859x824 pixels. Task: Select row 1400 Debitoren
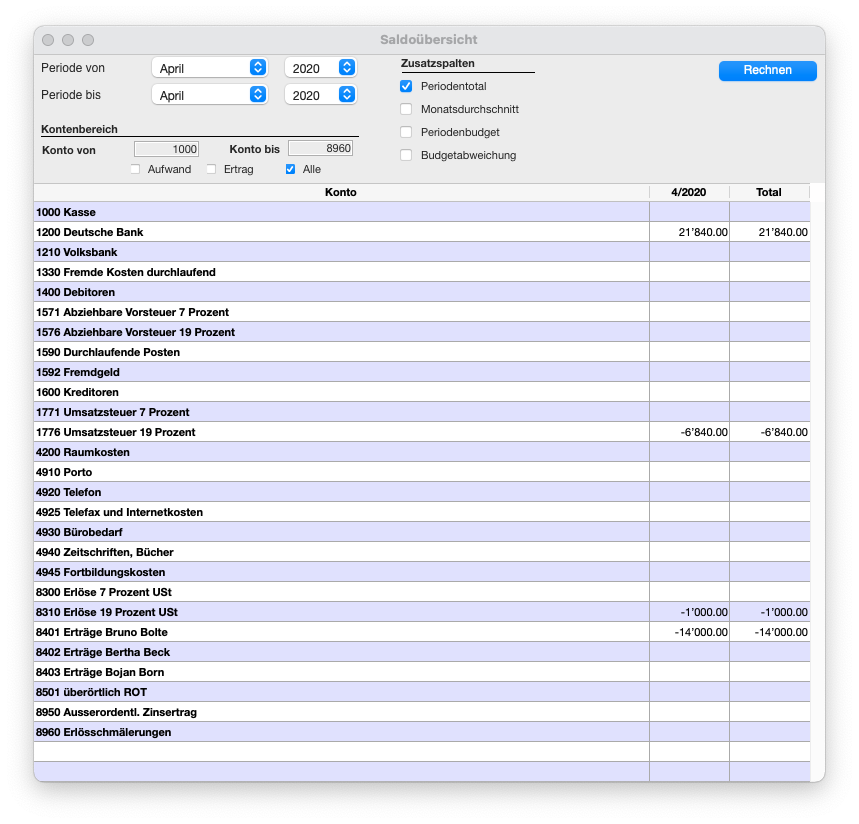click(x=422, y=292)
